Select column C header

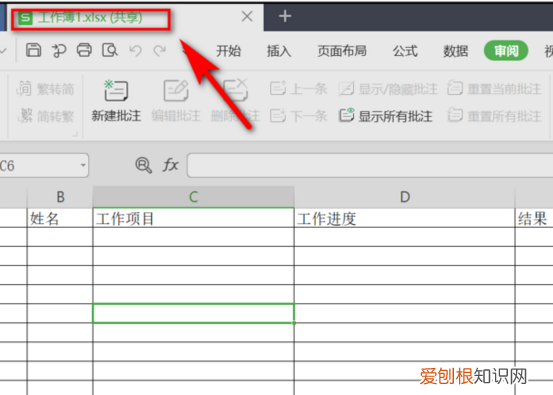coord(193,197)
